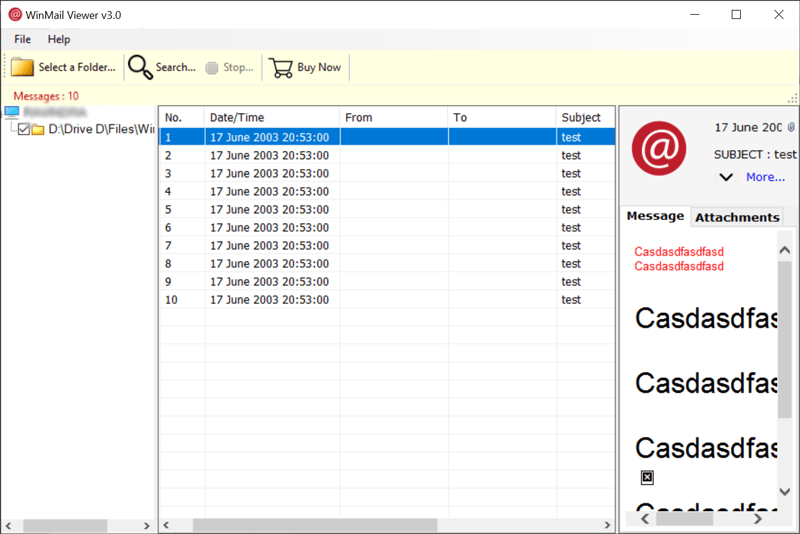
Task: Select message row number 8
Action: pyautogui.click(x=387, y=264)
